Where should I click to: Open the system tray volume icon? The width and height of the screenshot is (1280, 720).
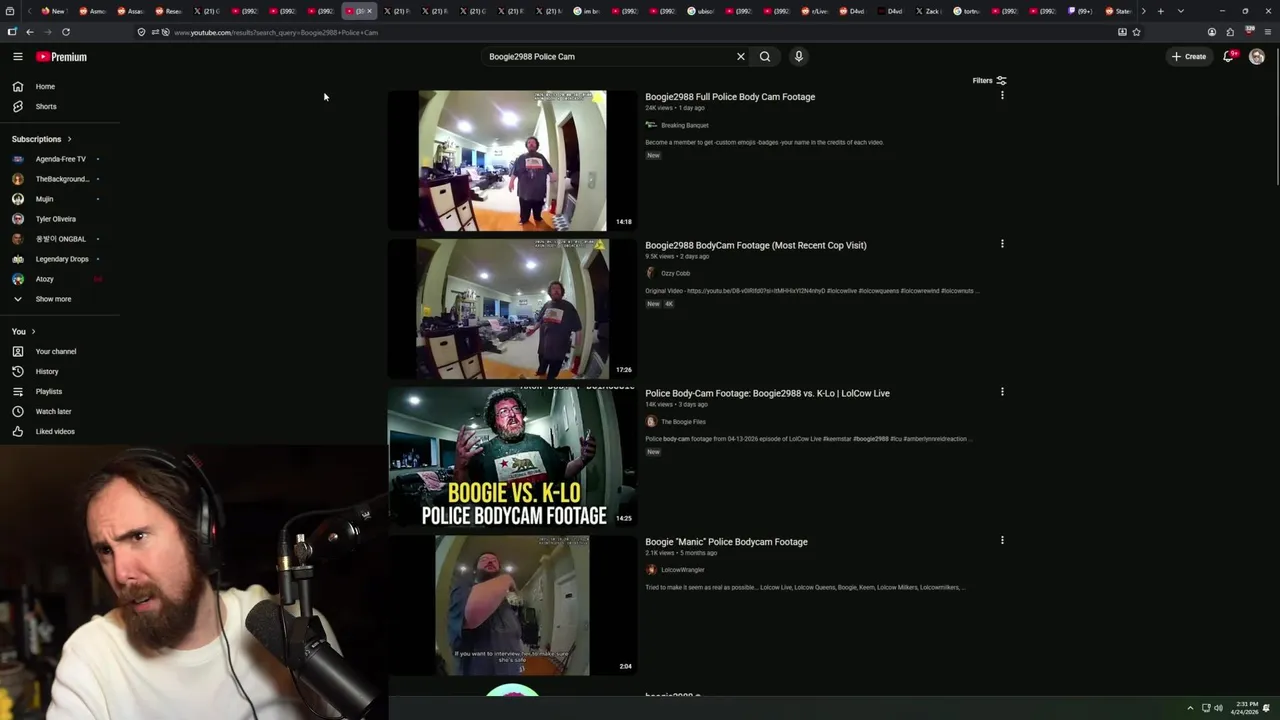tap(1218, 708)
